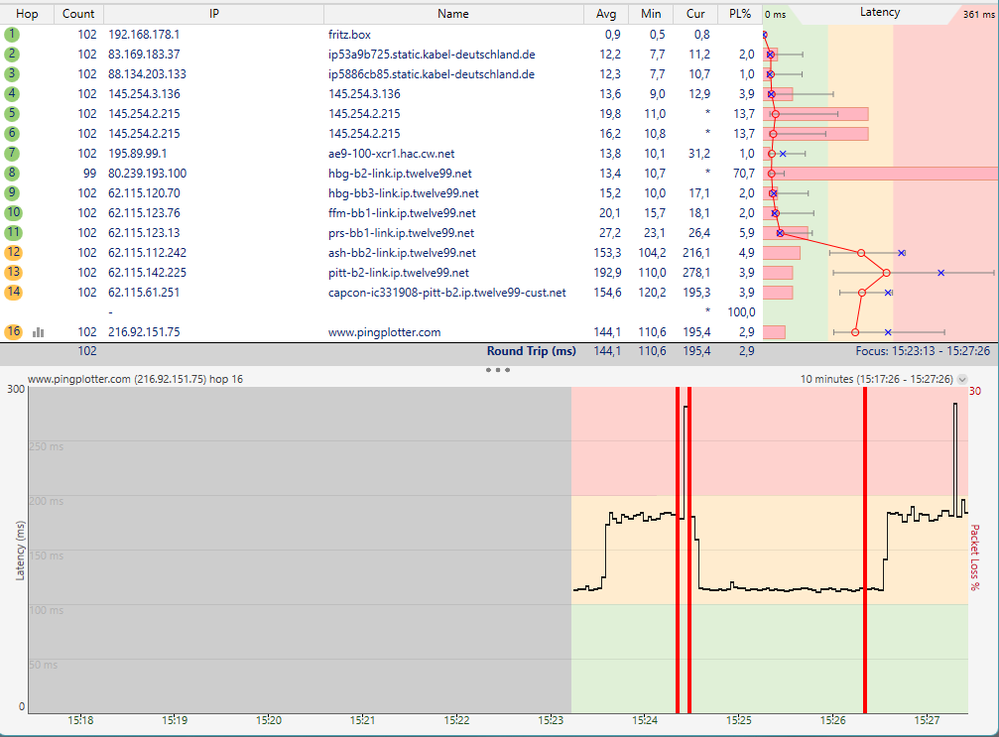
Task: Select capcon-ic331908-pitt-b2 hop name
Action: tap(447, 292)
